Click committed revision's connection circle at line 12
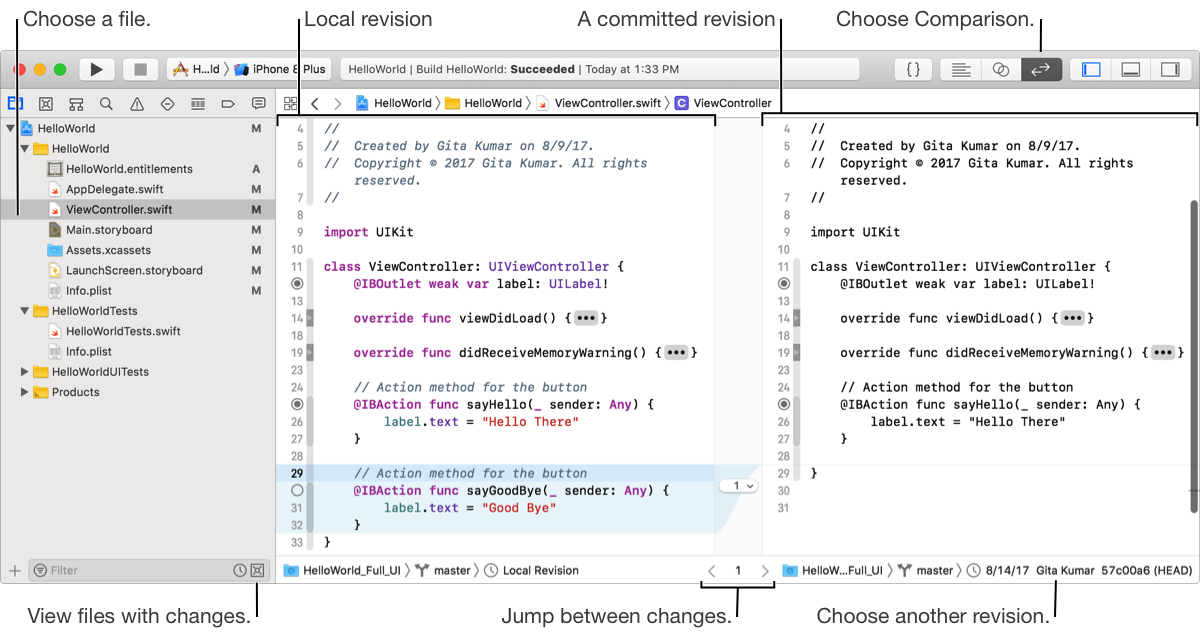This screenshot has width=1202, height=634. pyautogui.click(x=784, y=284)
